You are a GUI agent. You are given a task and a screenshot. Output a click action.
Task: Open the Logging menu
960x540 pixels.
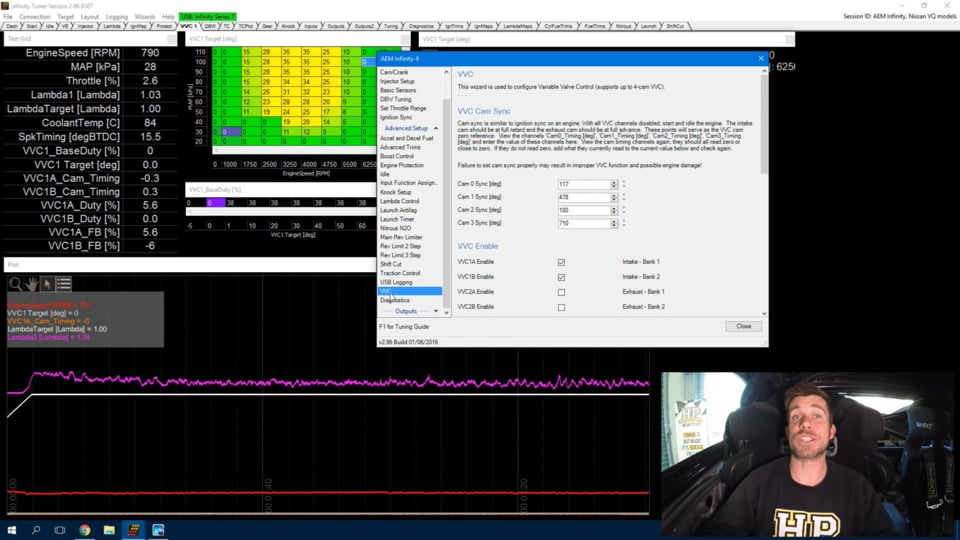(x=116, y=17)
